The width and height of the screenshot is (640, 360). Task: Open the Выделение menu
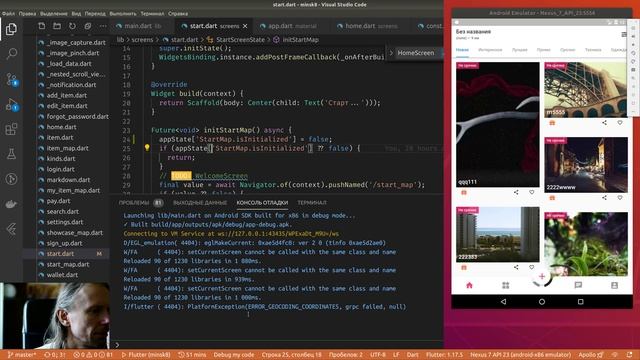click(x=54, y=13)
